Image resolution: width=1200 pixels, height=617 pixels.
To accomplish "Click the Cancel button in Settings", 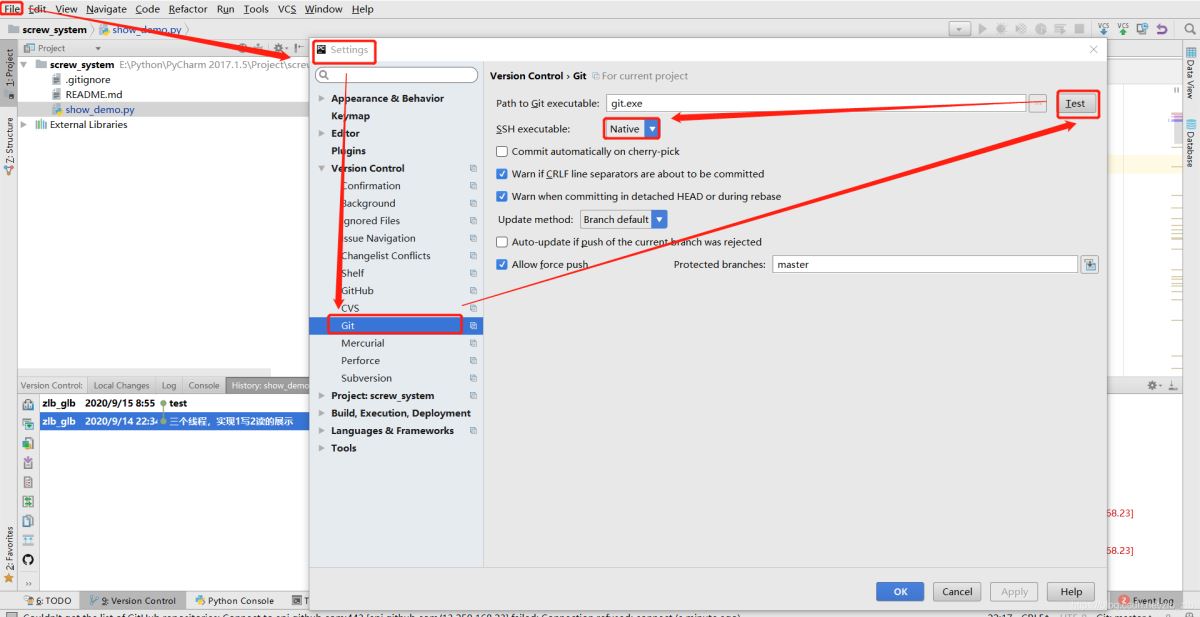I will pos(957,591).
